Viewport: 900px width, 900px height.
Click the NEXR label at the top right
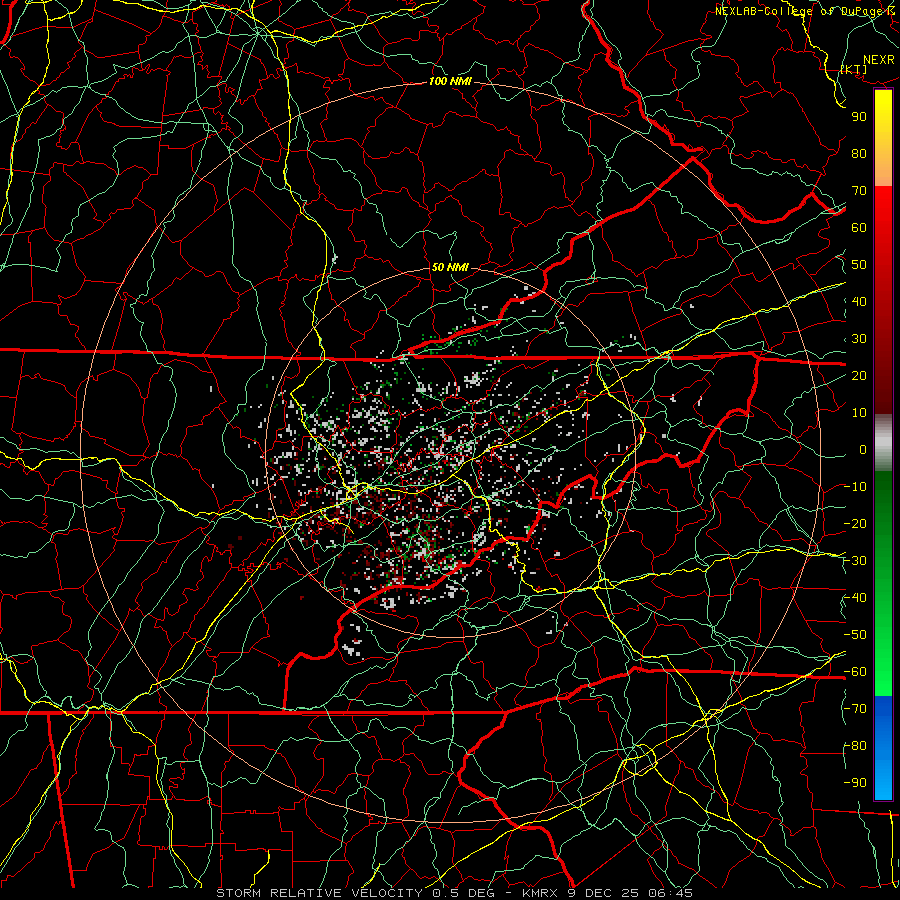tap(879, 60)
